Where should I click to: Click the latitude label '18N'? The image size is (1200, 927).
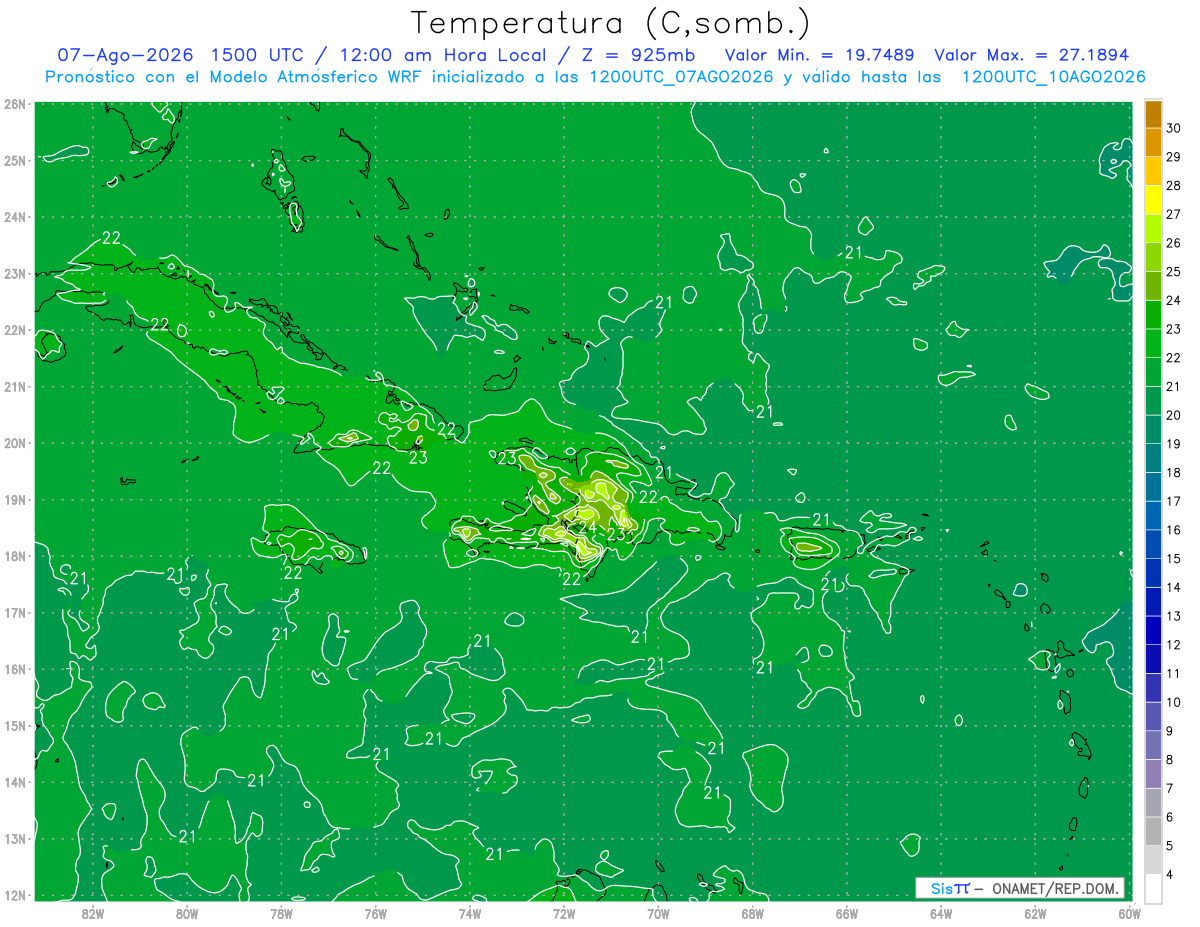(x=14, y=556)
